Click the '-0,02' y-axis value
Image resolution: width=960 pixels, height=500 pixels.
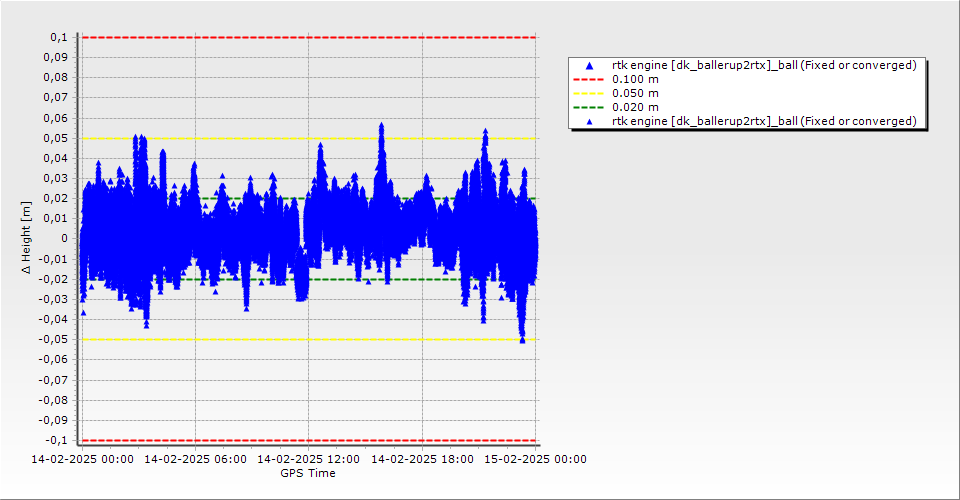pos(53,279)
